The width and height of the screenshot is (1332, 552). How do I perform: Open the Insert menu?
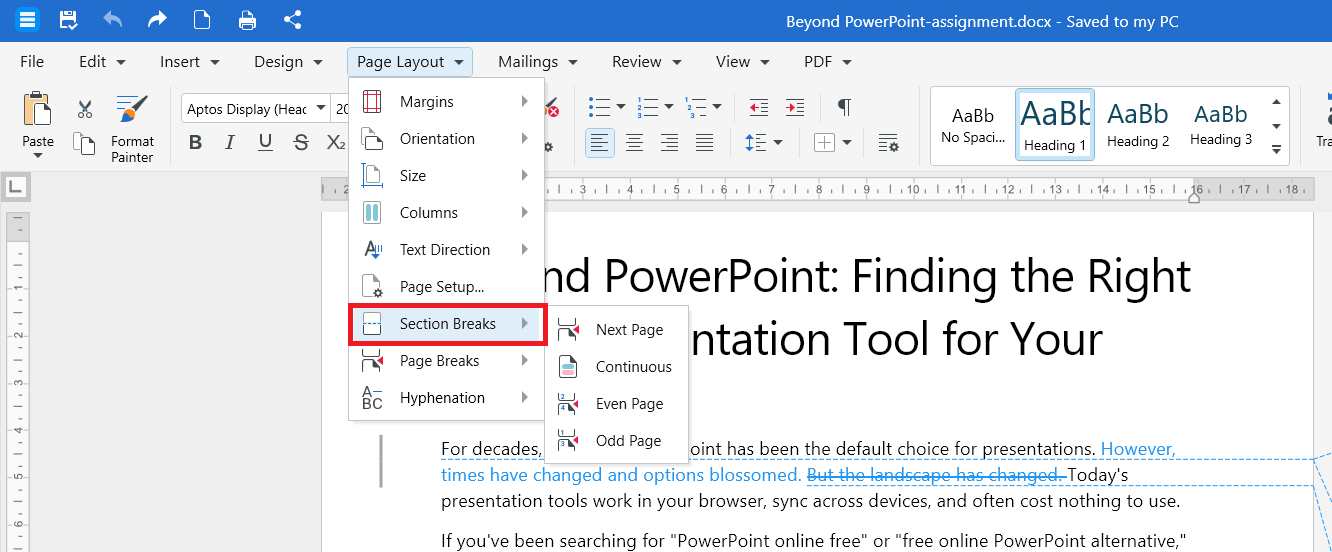190,62
